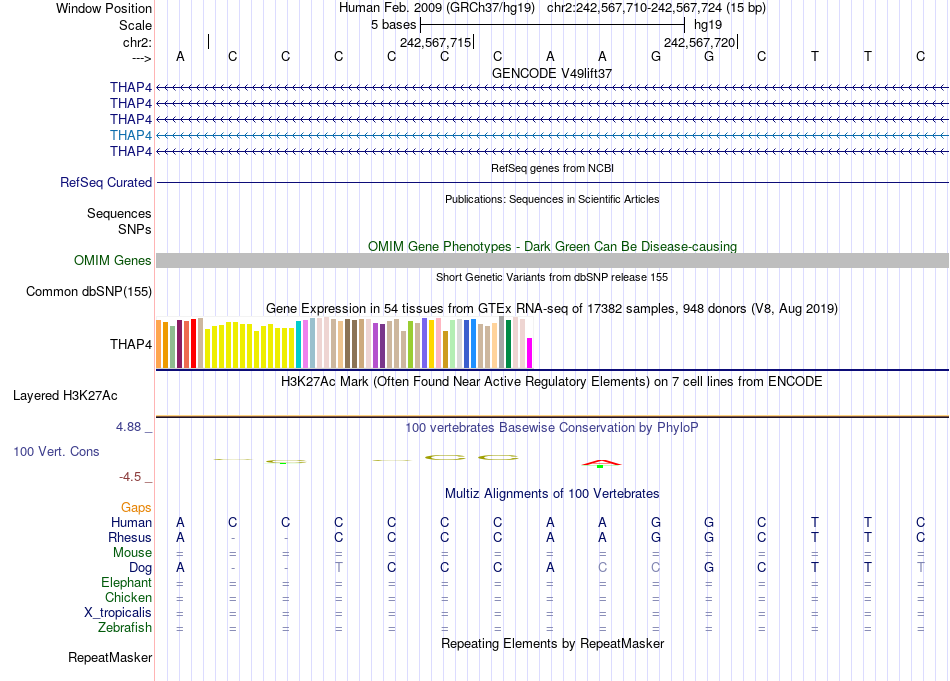Click the Human Feb. 2009 (GRCh37/hg19) text
The width and height of the screenshot is (950, 681).
[437, 8]
